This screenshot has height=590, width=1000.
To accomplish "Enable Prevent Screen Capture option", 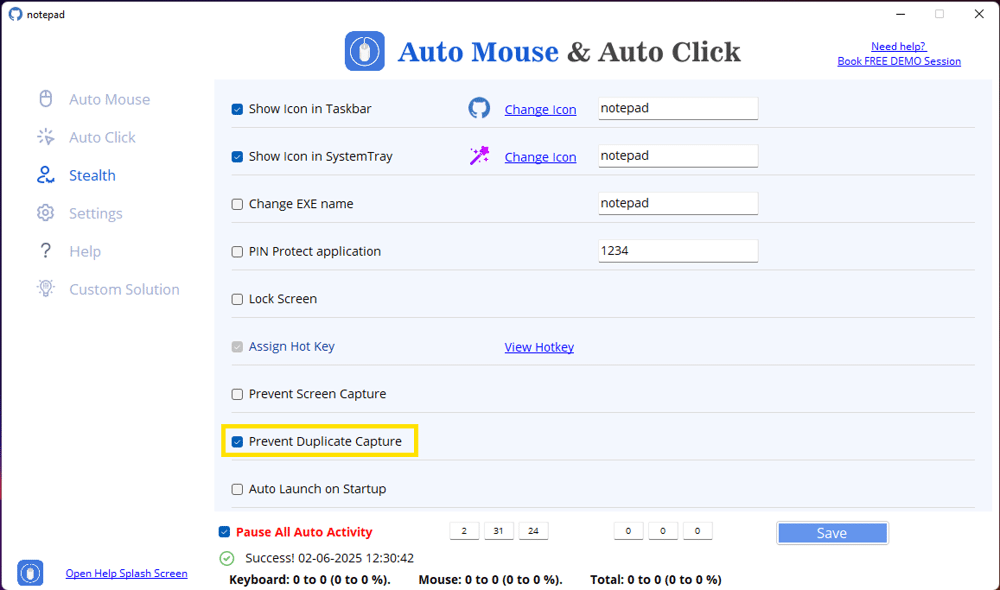I will 237,394.
